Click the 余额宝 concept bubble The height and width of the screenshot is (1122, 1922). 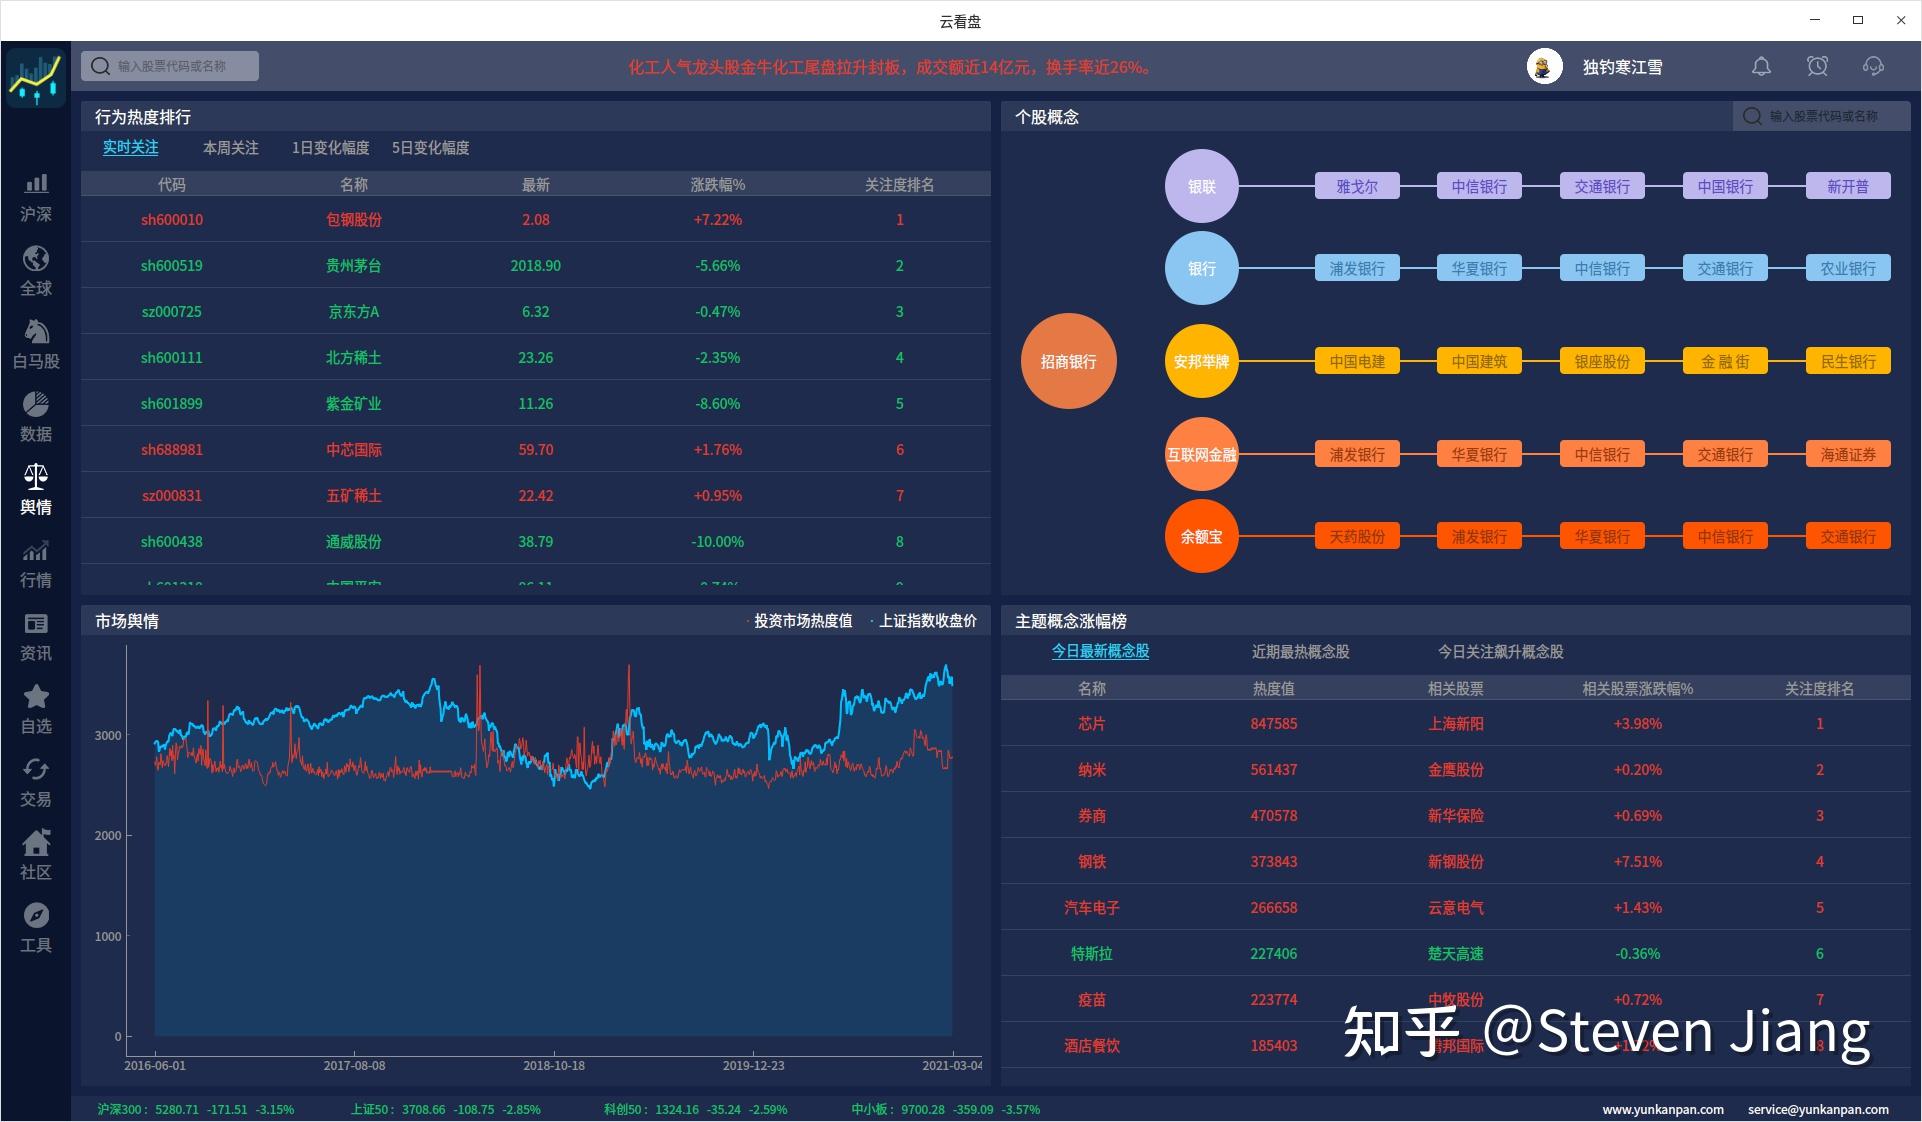(1201, 536)
